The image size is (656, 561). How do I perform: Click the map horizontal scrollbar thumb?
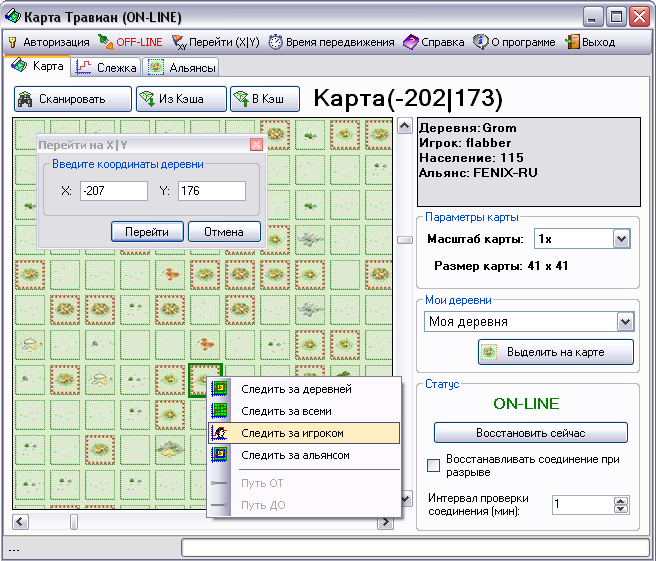coord(74,522)
